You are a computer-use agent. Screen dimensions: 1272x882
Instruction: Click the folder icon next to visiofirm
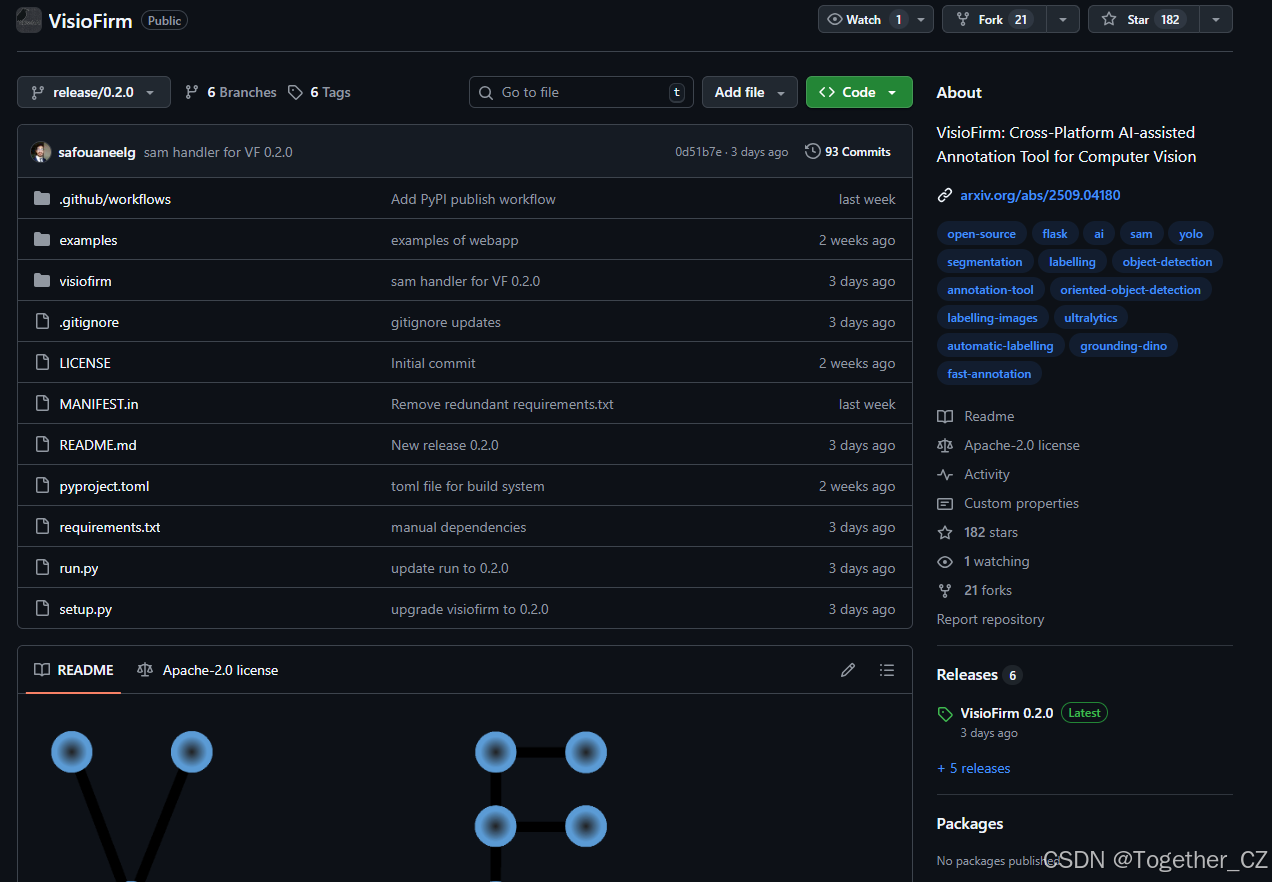point(42,281)
